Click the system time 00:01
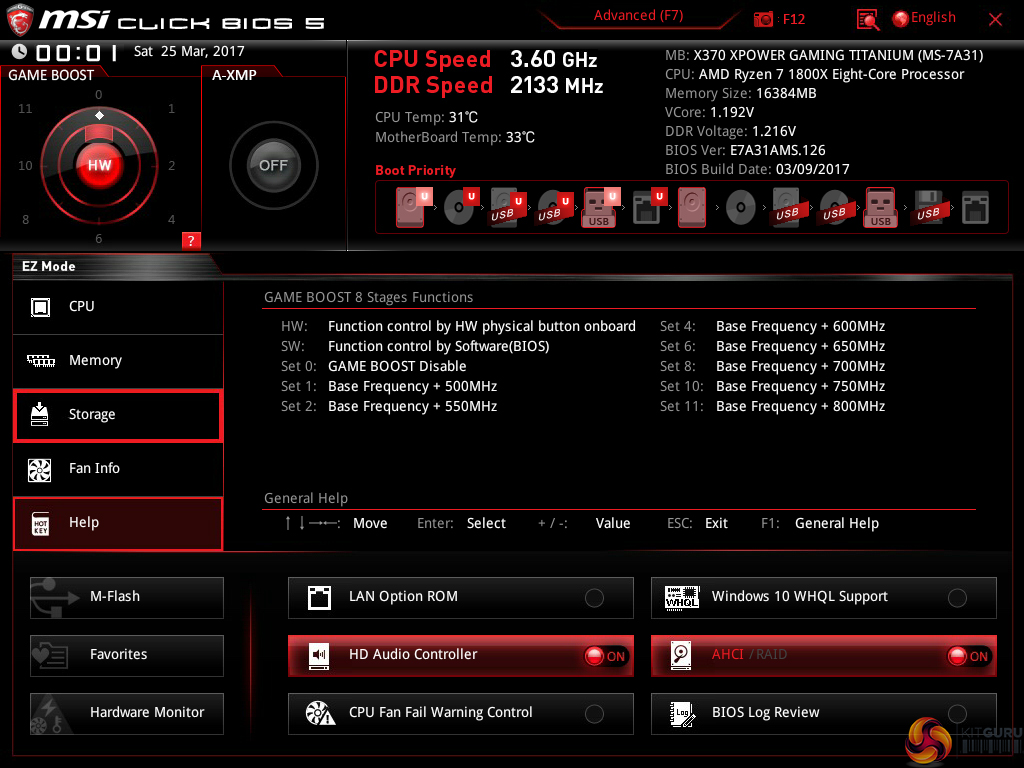Image resolution: width=1024 pixels, height=768 pixels. (76, 52)
